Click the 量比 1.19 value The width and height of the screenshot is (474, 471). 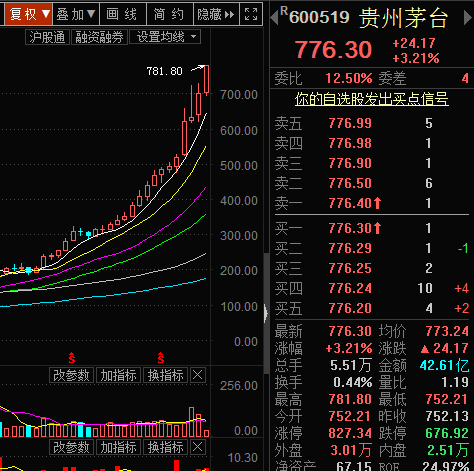coord(455,382)
